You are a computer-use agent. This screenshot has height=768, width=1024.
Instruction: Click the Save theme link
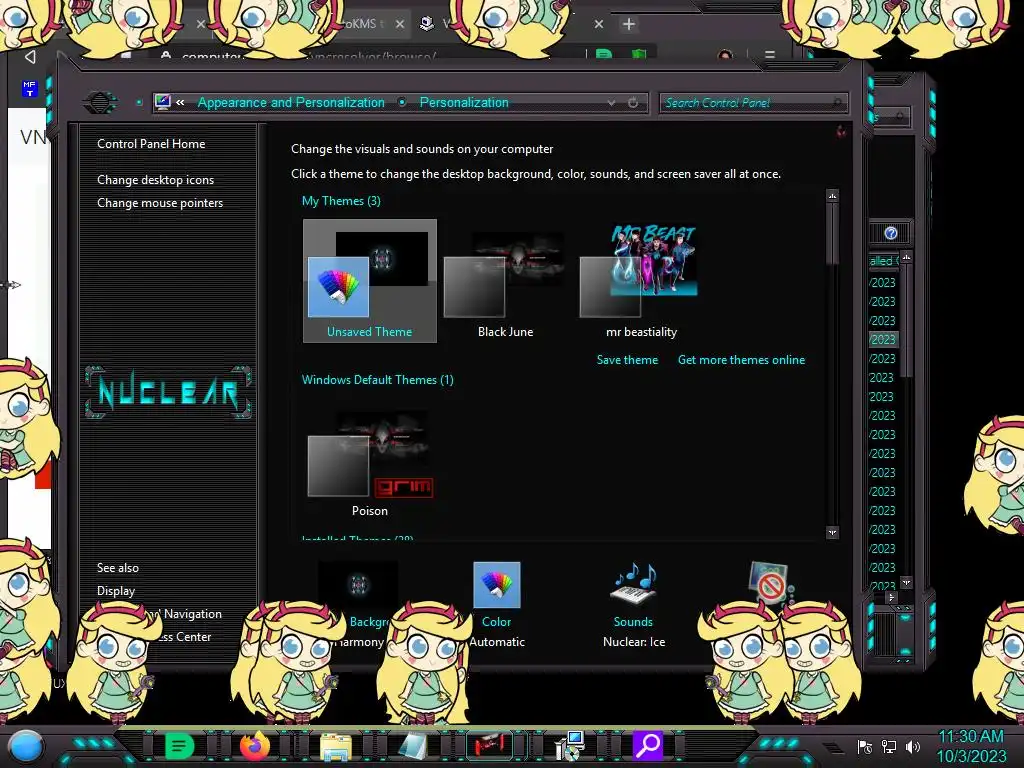click(627, 360)
